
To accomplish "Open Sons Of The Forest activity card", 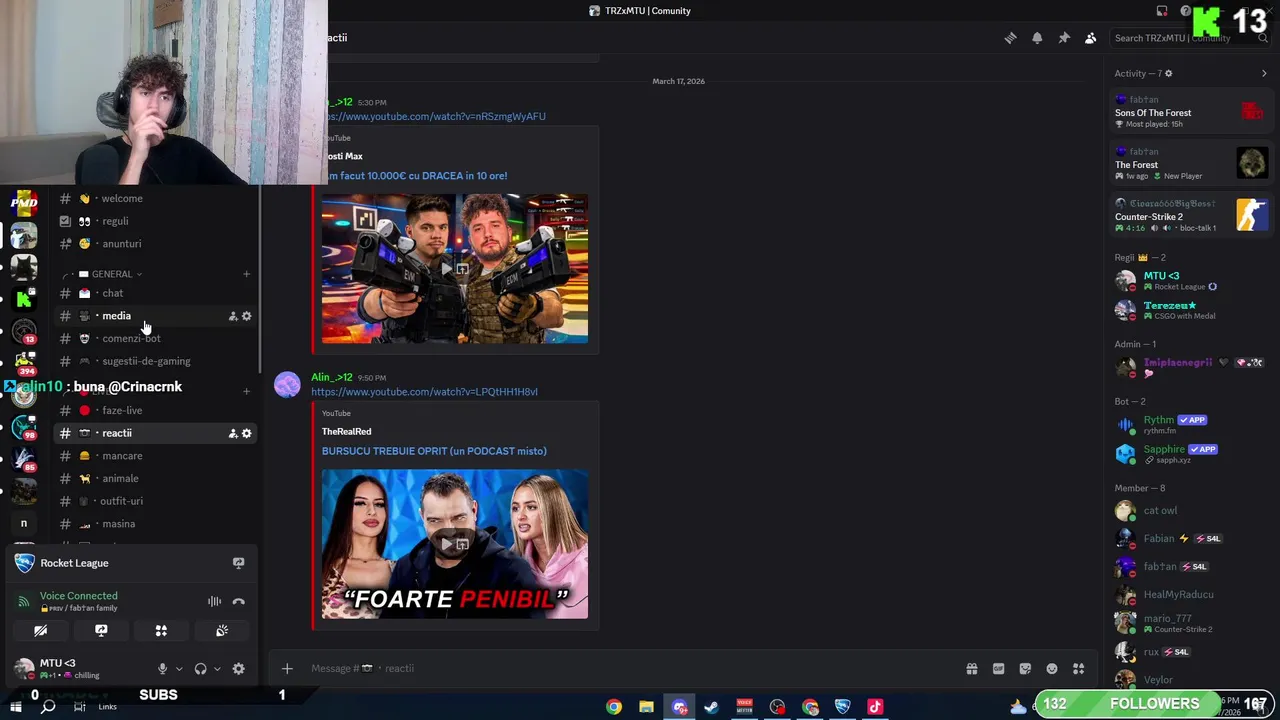I will coord(1190,112).
